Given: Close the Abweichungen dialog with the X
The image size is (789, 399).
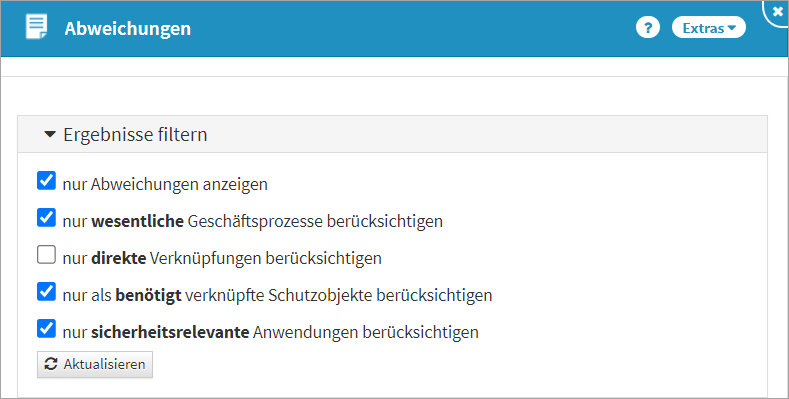Looking at the screenshot, I should [x=777, y=11].
